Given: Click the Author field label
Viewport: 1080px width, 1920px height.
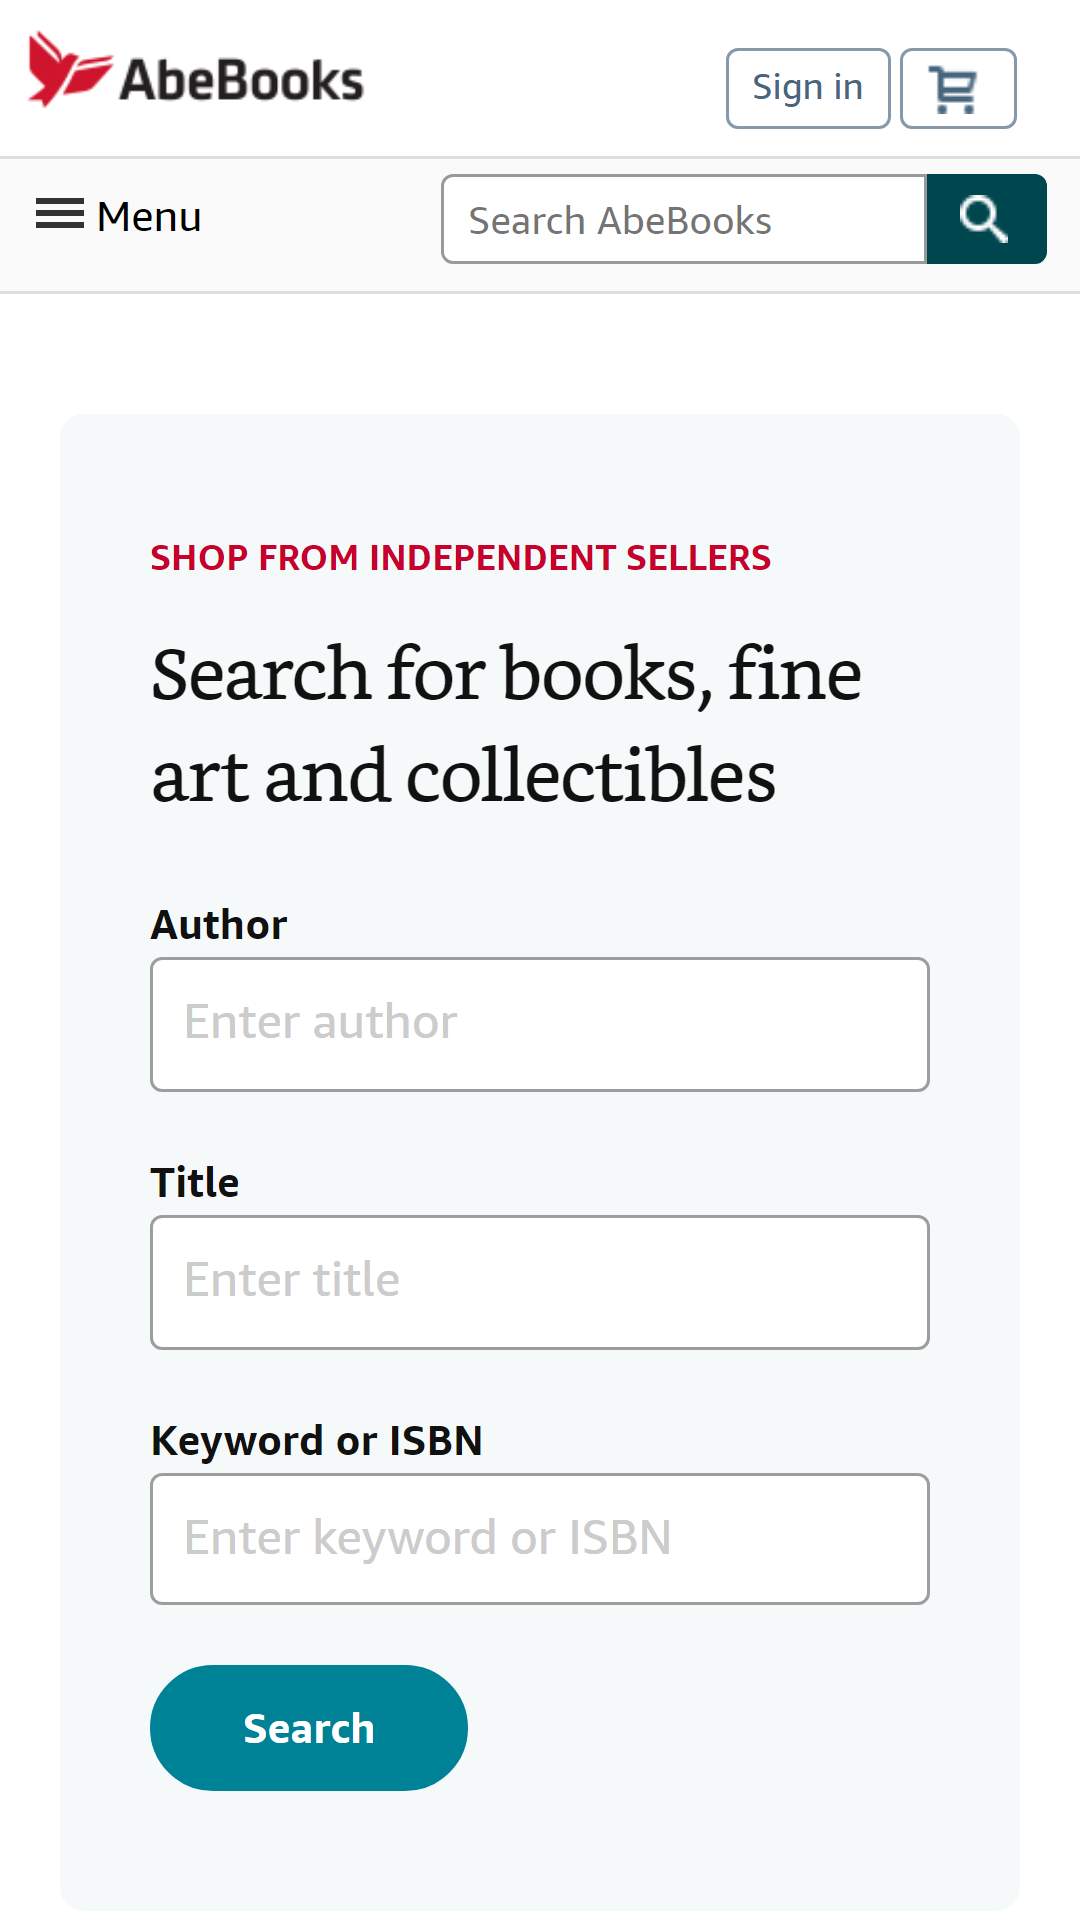Looking at the screenshot, I should point(219,925).
